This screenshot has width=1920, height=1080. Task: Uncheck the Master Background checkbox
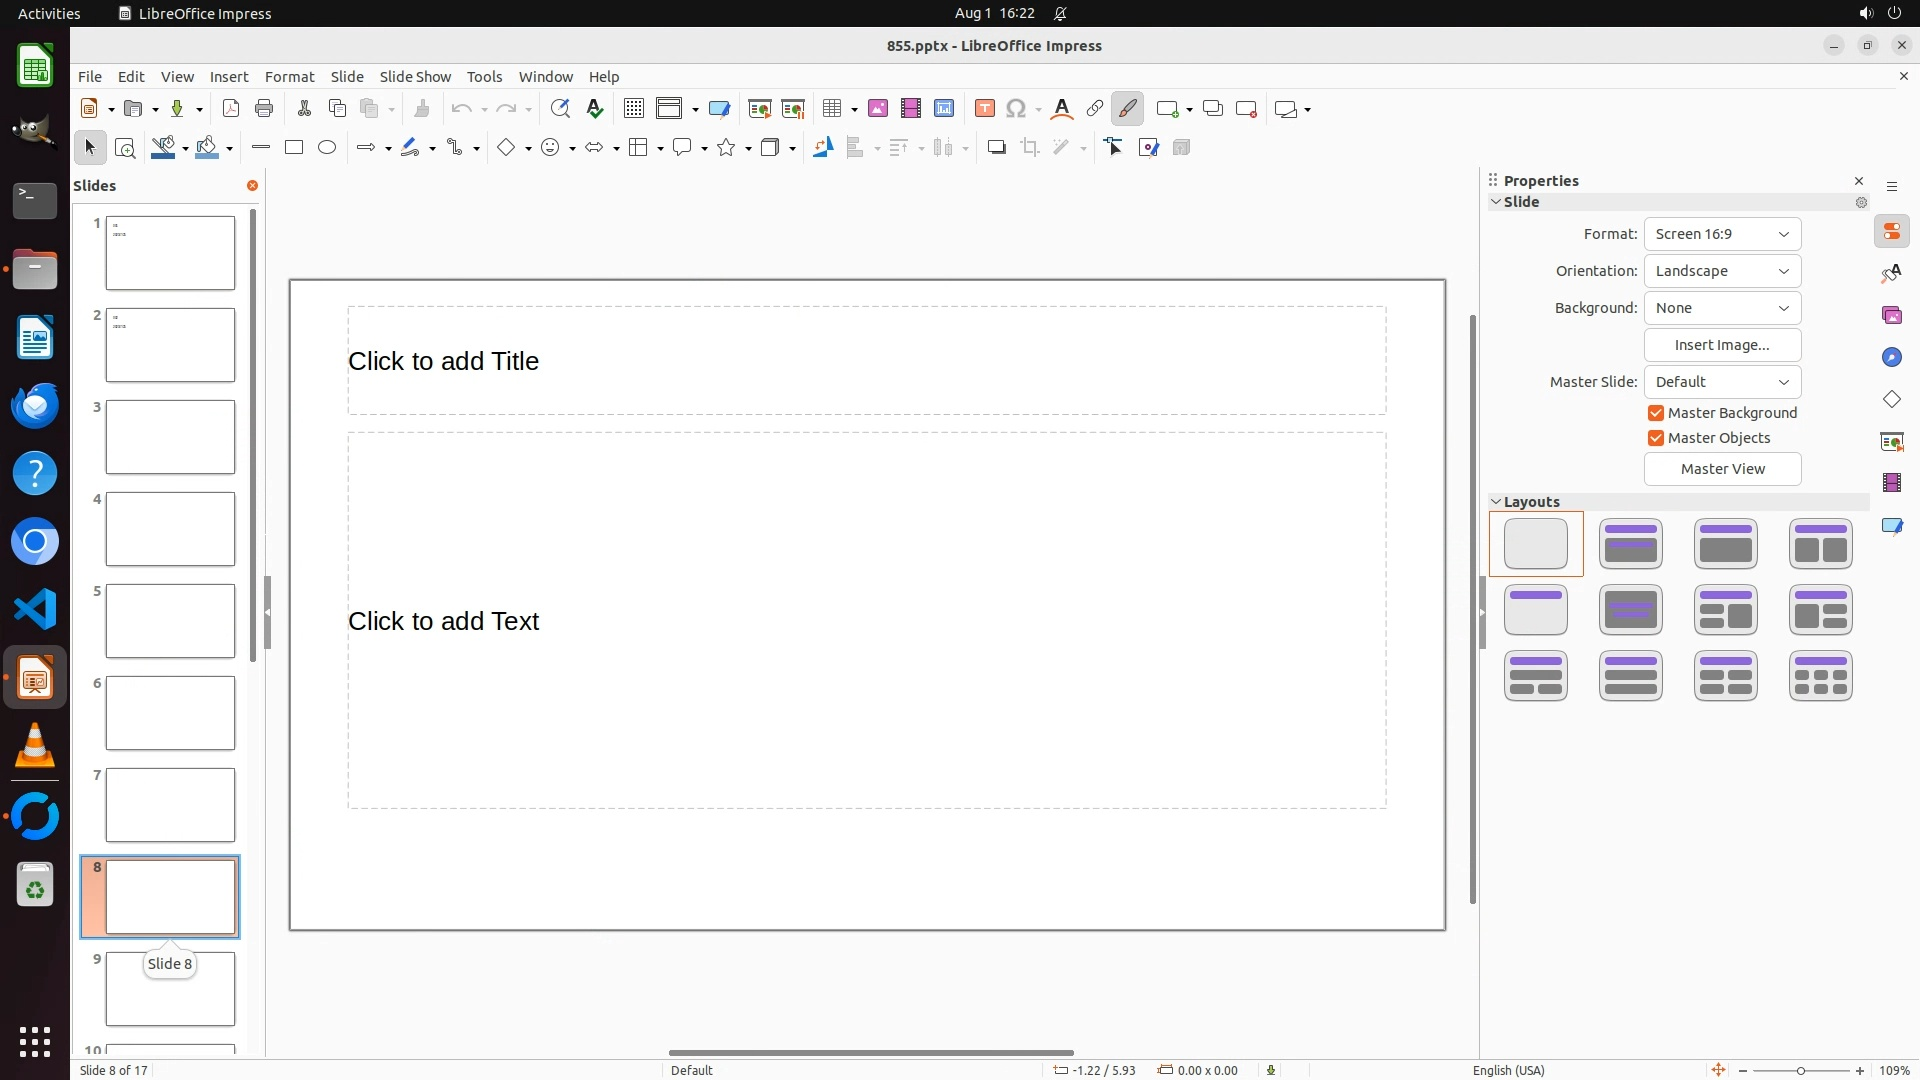point(1656,413)
